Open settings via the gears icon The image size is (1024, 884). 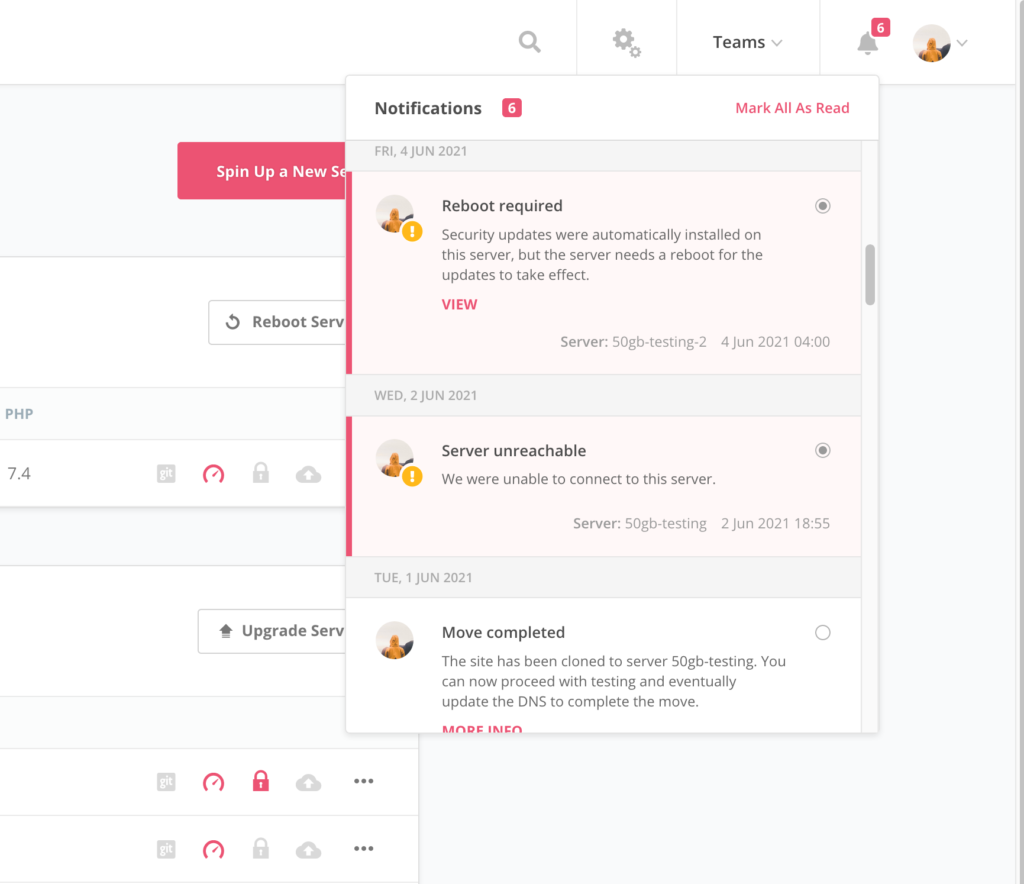point(627,42)
